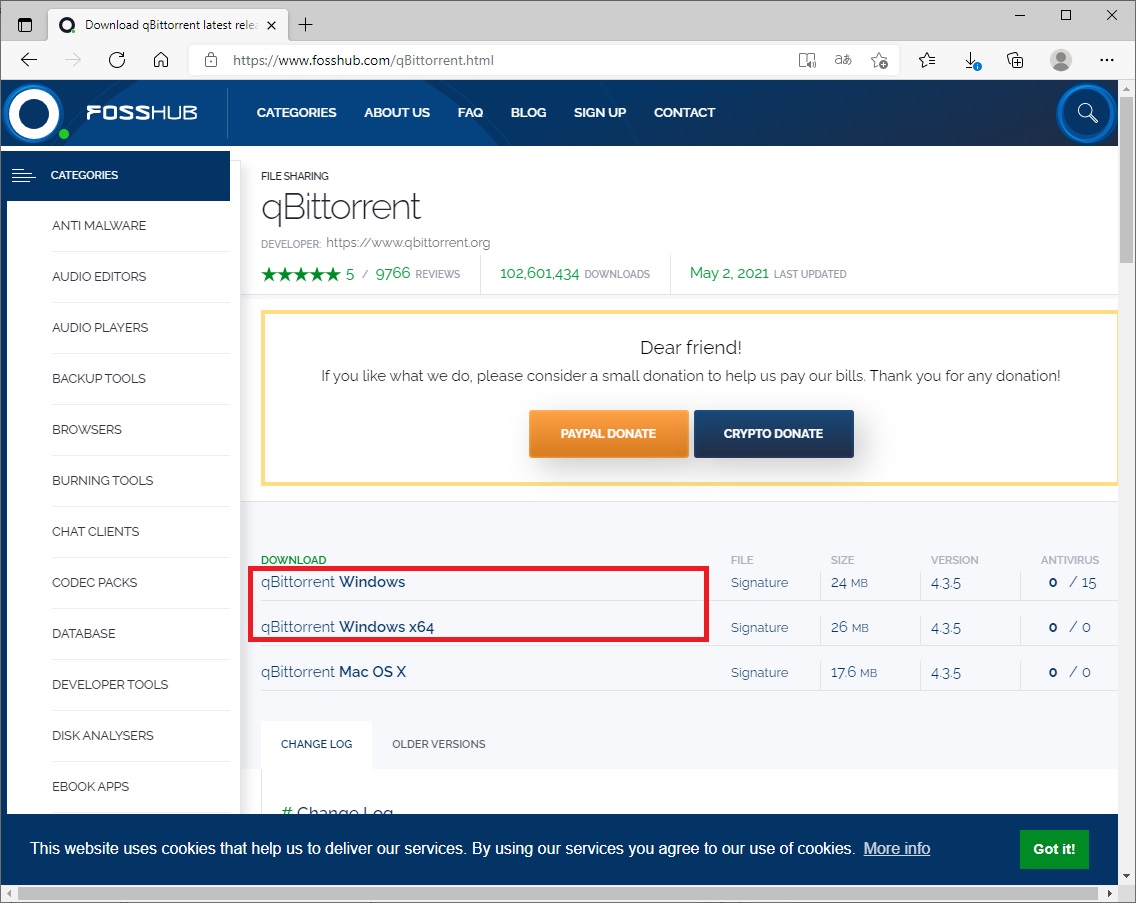Close the qBittorrent download tab
Screen dimensions: 1136x903
(272, 25)
